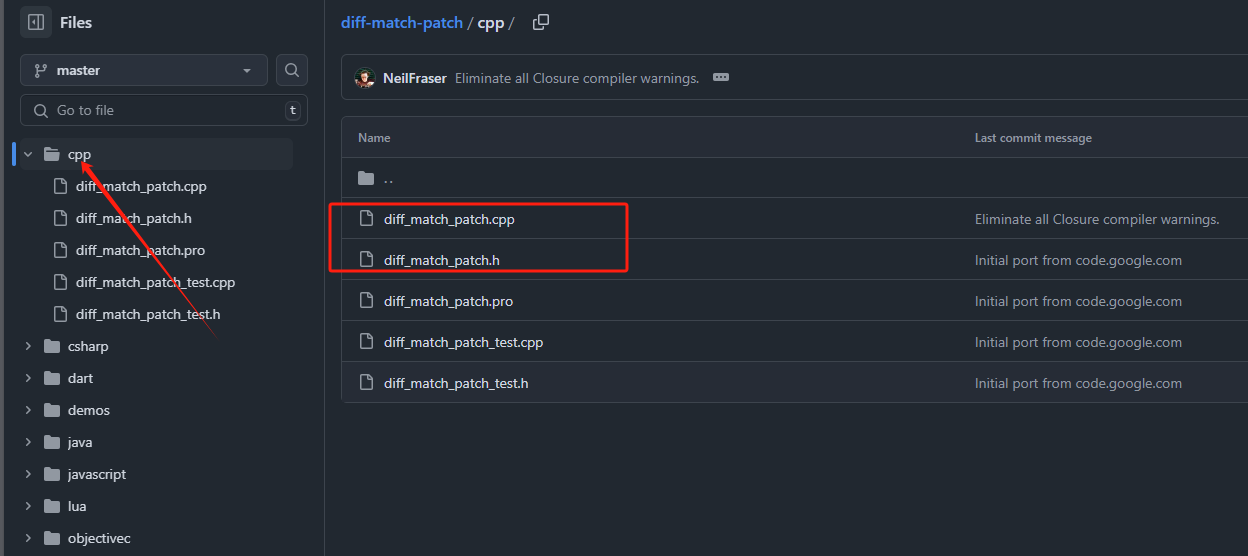Click Initial port message on diff_match_patch_test.h row
1248x556 pixels.
[1078, 383]
